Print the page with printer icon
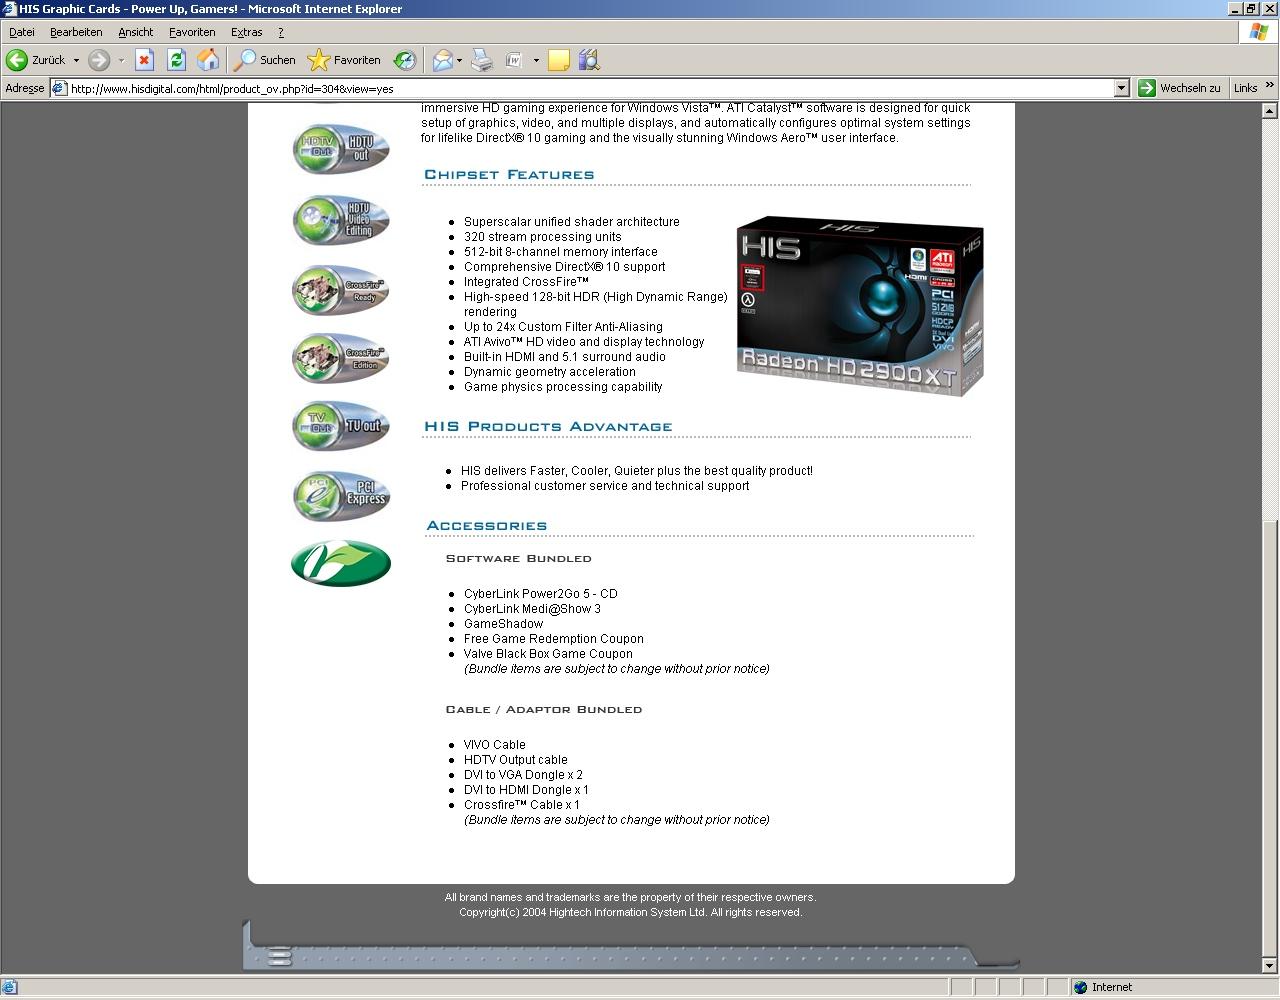This screenshot has width=1280, height=1000. (x=482, y=60)
